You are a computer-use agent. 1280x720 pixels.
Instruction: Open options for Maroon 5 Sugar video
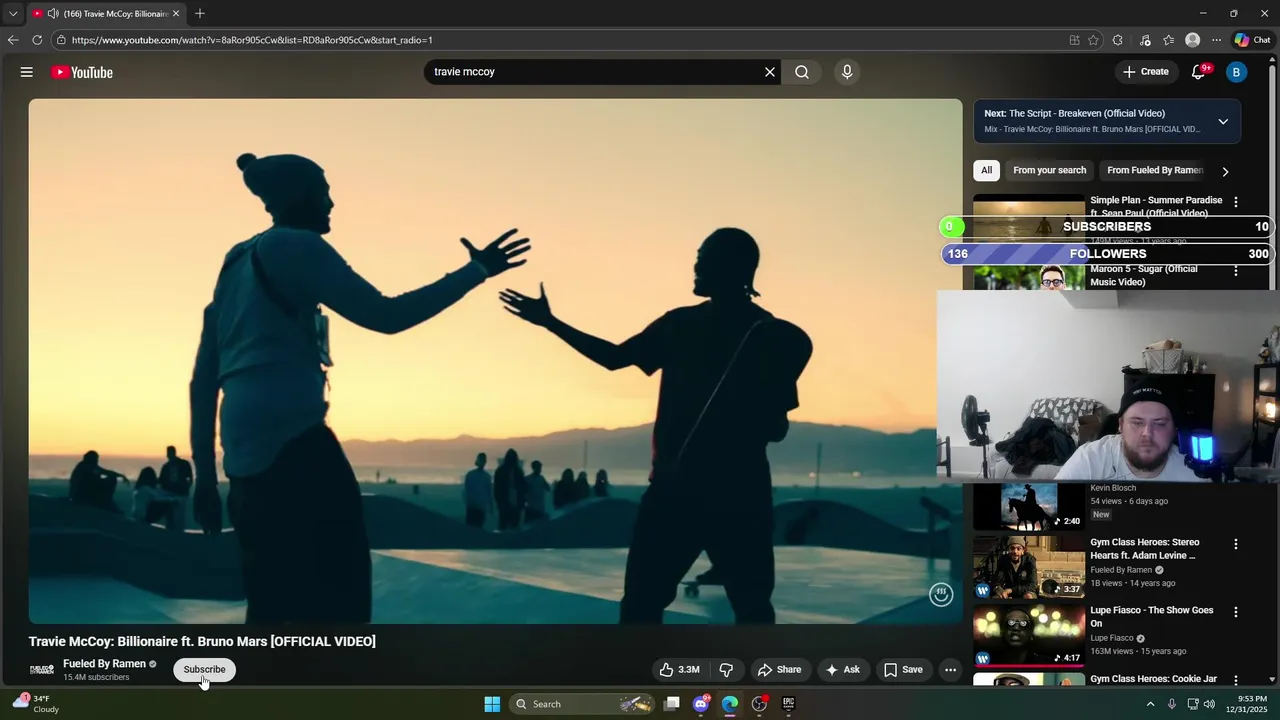tap(1236, 271)
